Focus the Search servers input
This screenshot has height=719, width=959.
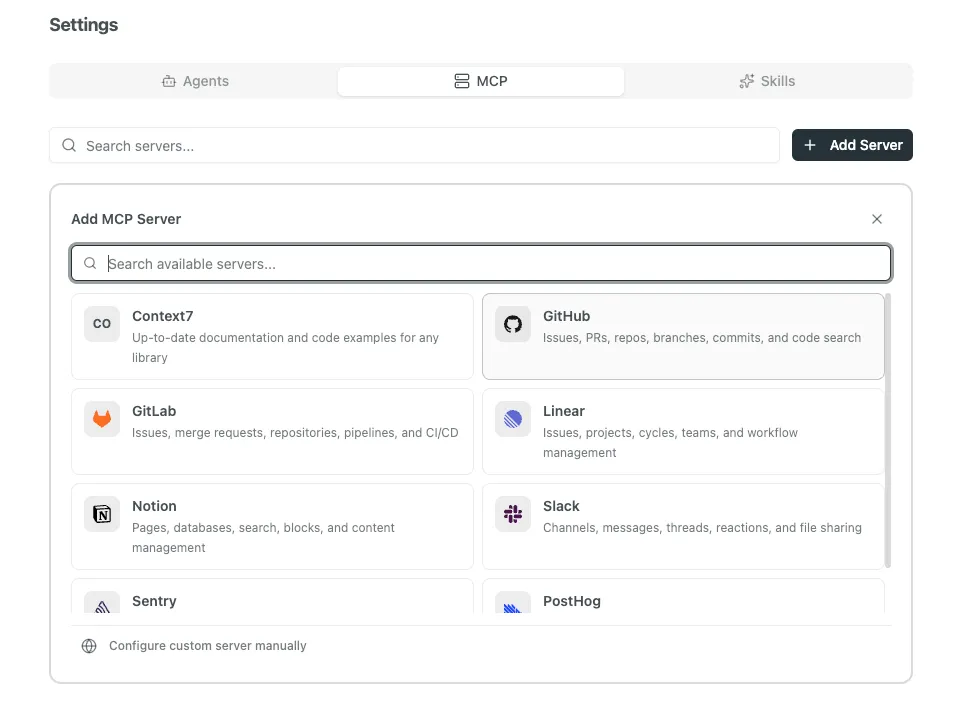click(415, 146)
